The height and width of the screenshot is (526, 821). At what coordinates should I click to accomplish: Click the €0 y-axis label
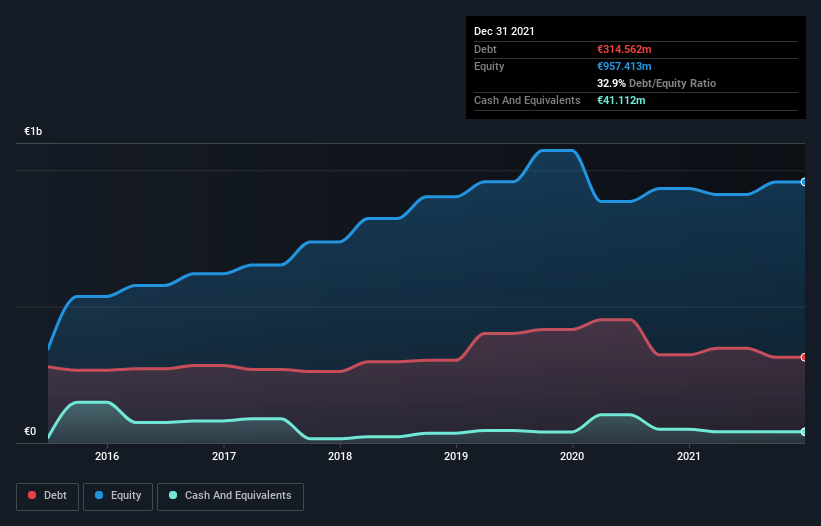[x=30, y=431]
